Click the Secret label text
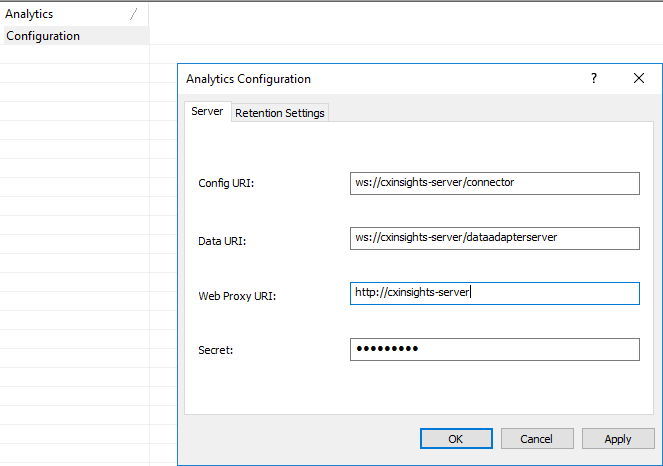663x466 pixels. 216,351
